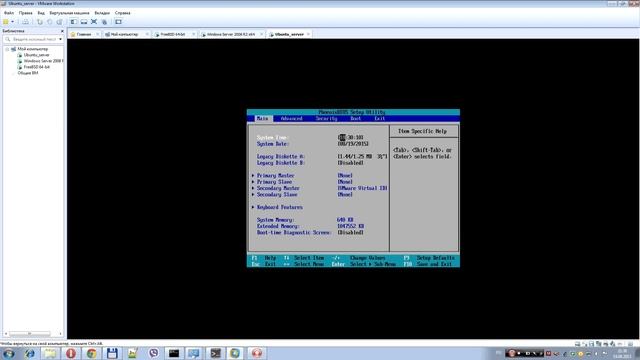Open the power options dropdown arrow in toolbar
The image size is (640, 360).
pos(13,22)
